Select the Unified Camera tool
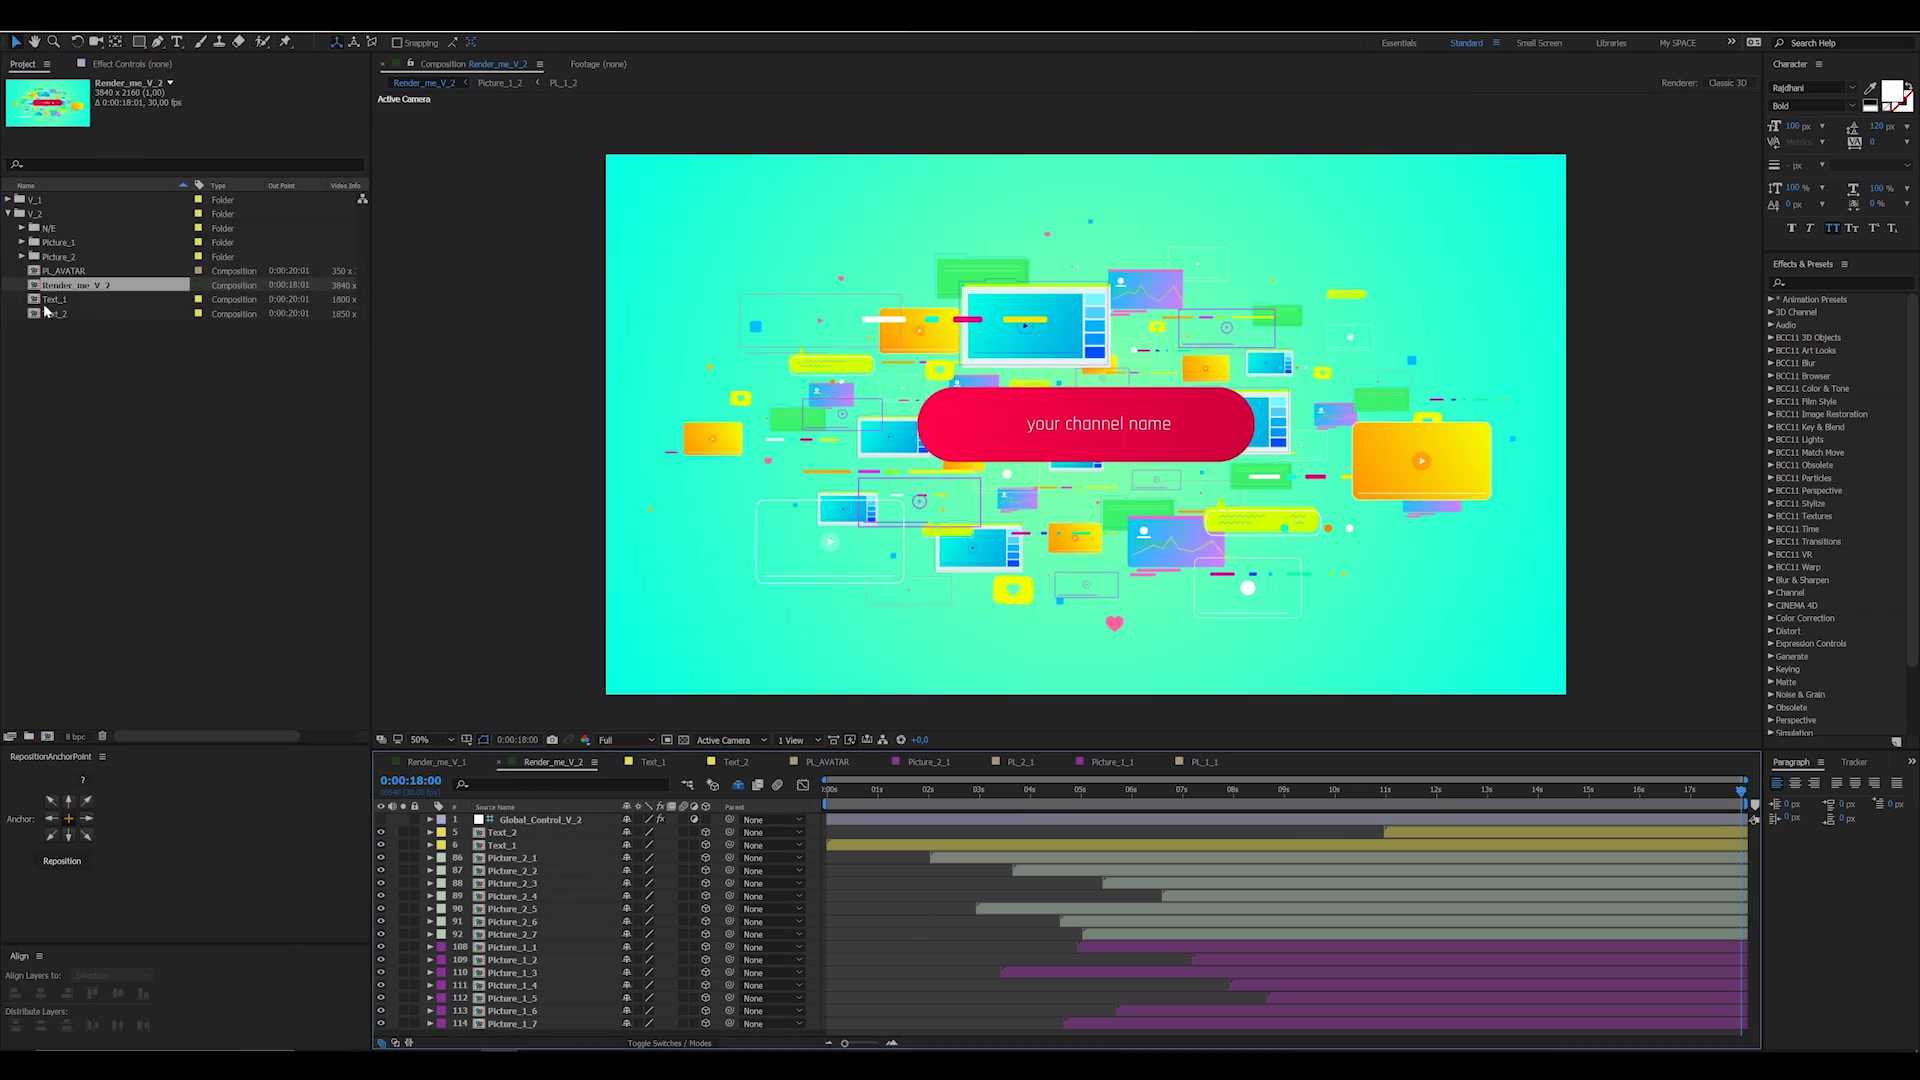The image size is (1920, 1080). [96, 42]
